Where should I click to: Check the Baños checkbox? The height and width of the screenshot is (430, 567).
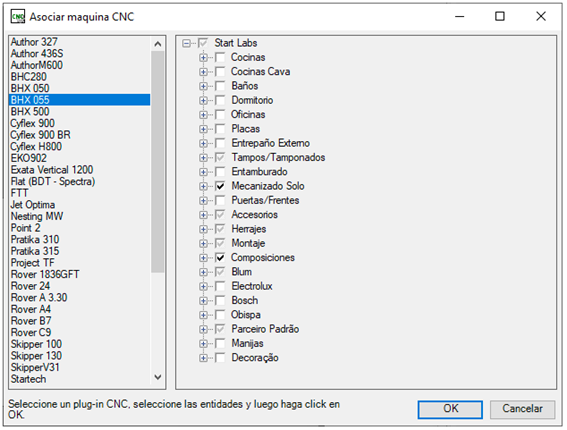220,86
